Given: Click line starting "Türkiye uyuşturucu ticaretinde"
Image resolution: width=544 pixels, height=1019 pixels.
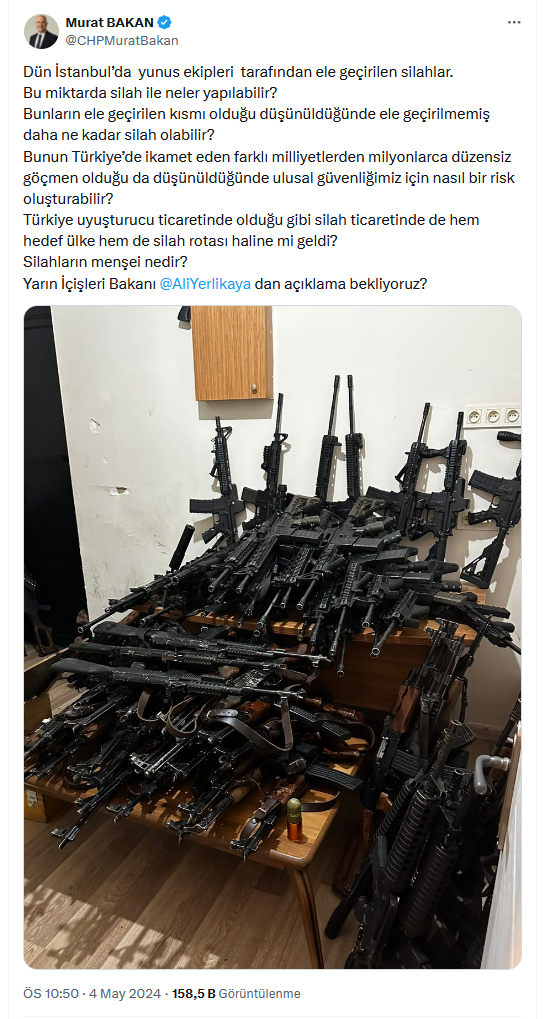Looking at the screenshot, I should [x=251, y=220].
